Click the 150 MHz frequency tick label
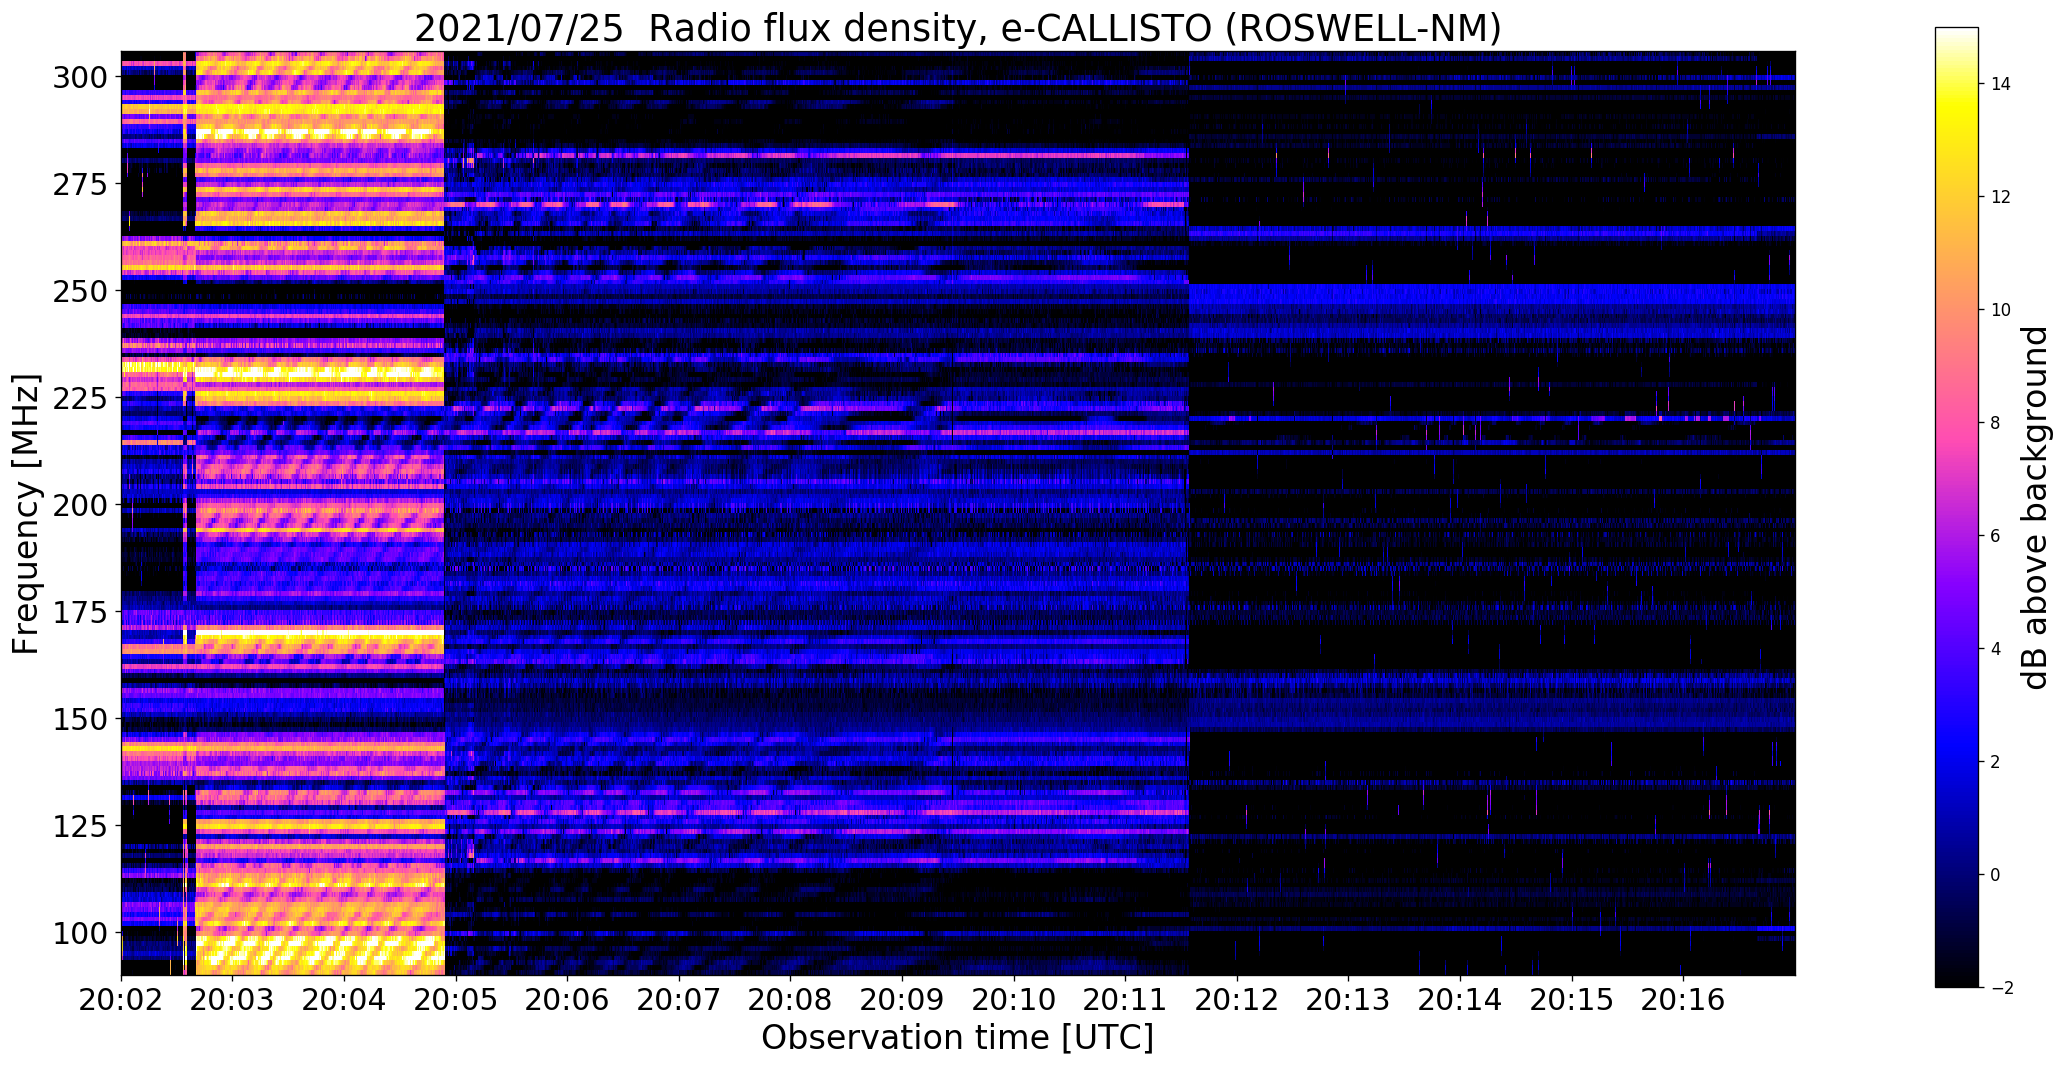Image resolution: width=2066 pixels, height=1067 pixels. click(x=80, y=719)
